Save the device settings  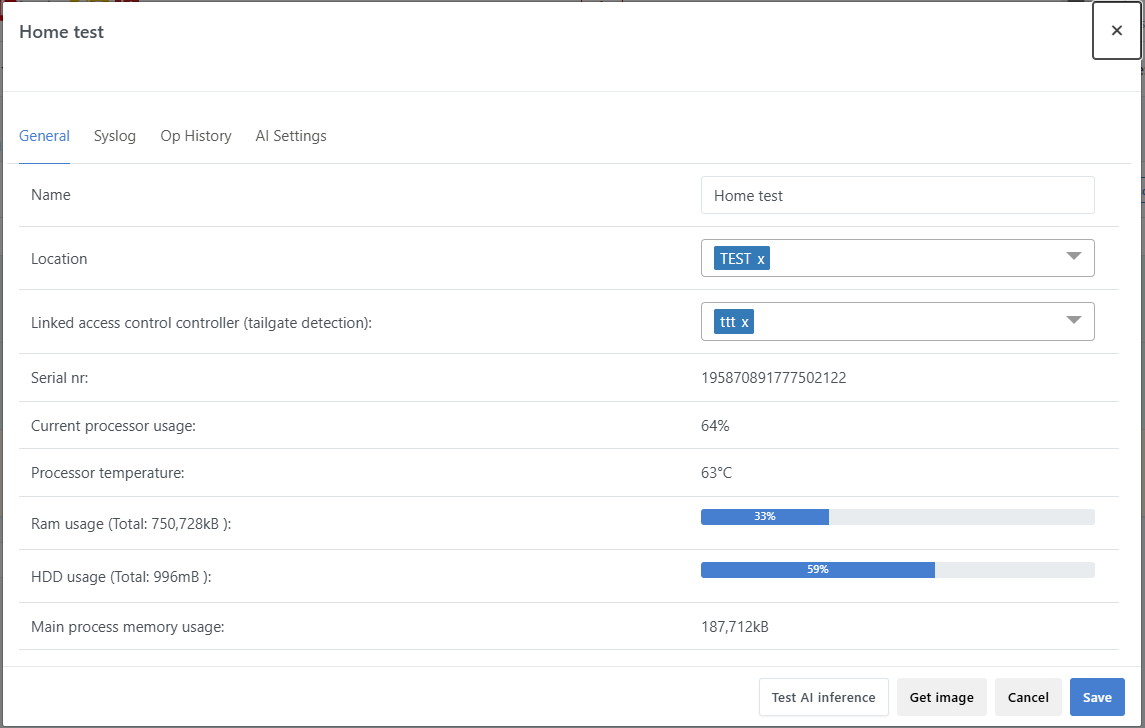click(x=1097, y=697)
